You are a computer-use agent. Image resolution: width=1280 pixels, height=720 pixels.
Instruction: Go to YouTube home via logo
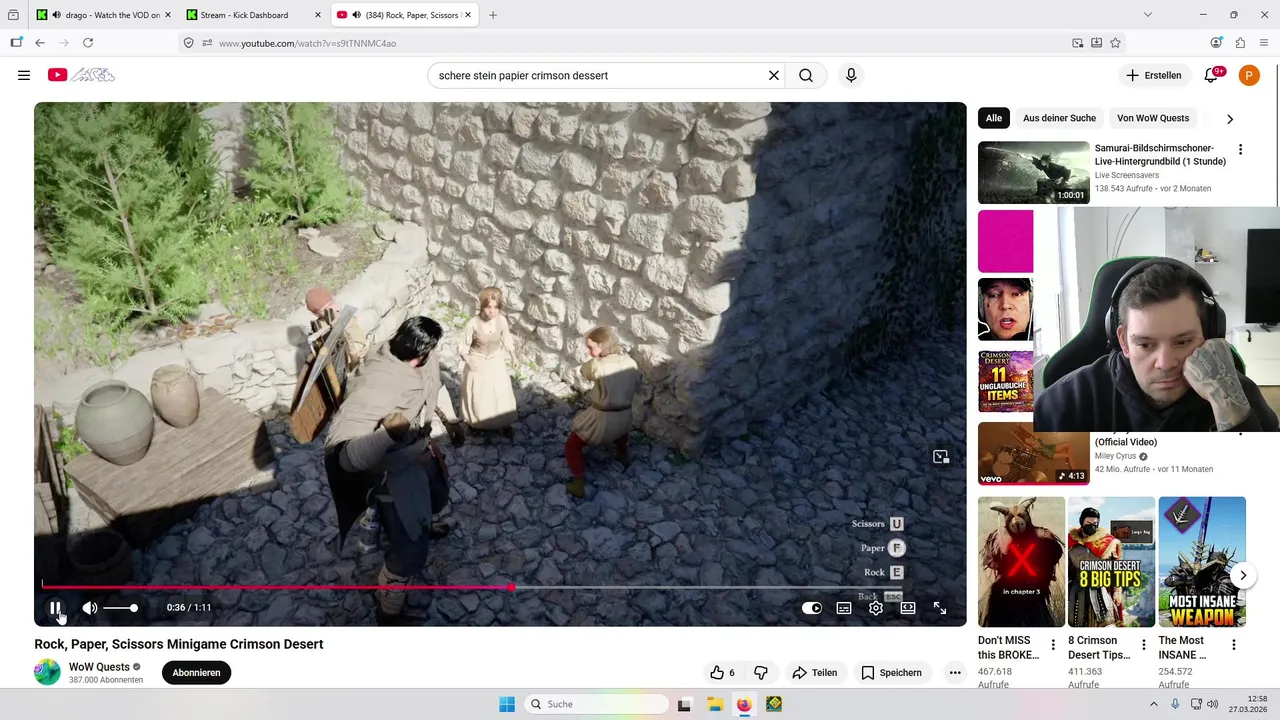pyautogui.click(x=81, y=75)
